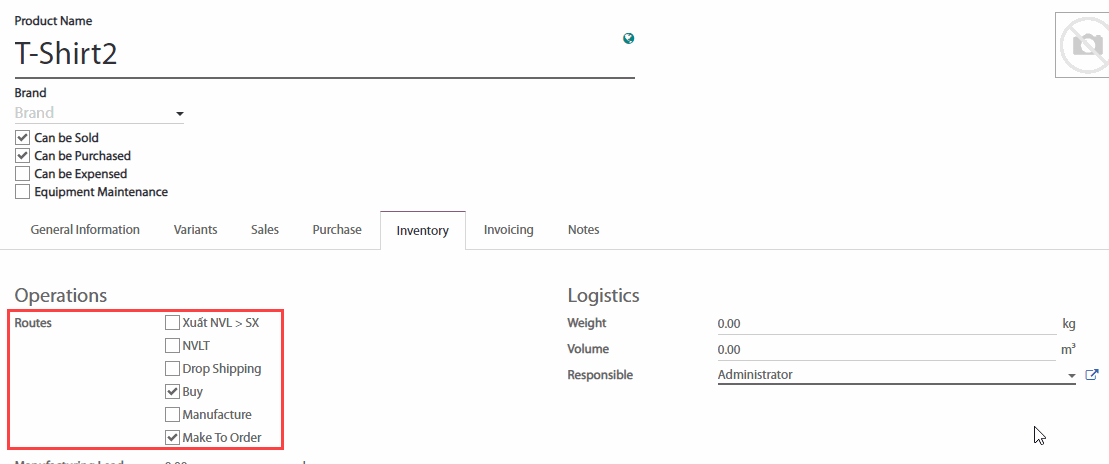This screenshot has height=464, width=1109.
Task: Tick the Manufacture route checkbox
Action: point(172,415)
